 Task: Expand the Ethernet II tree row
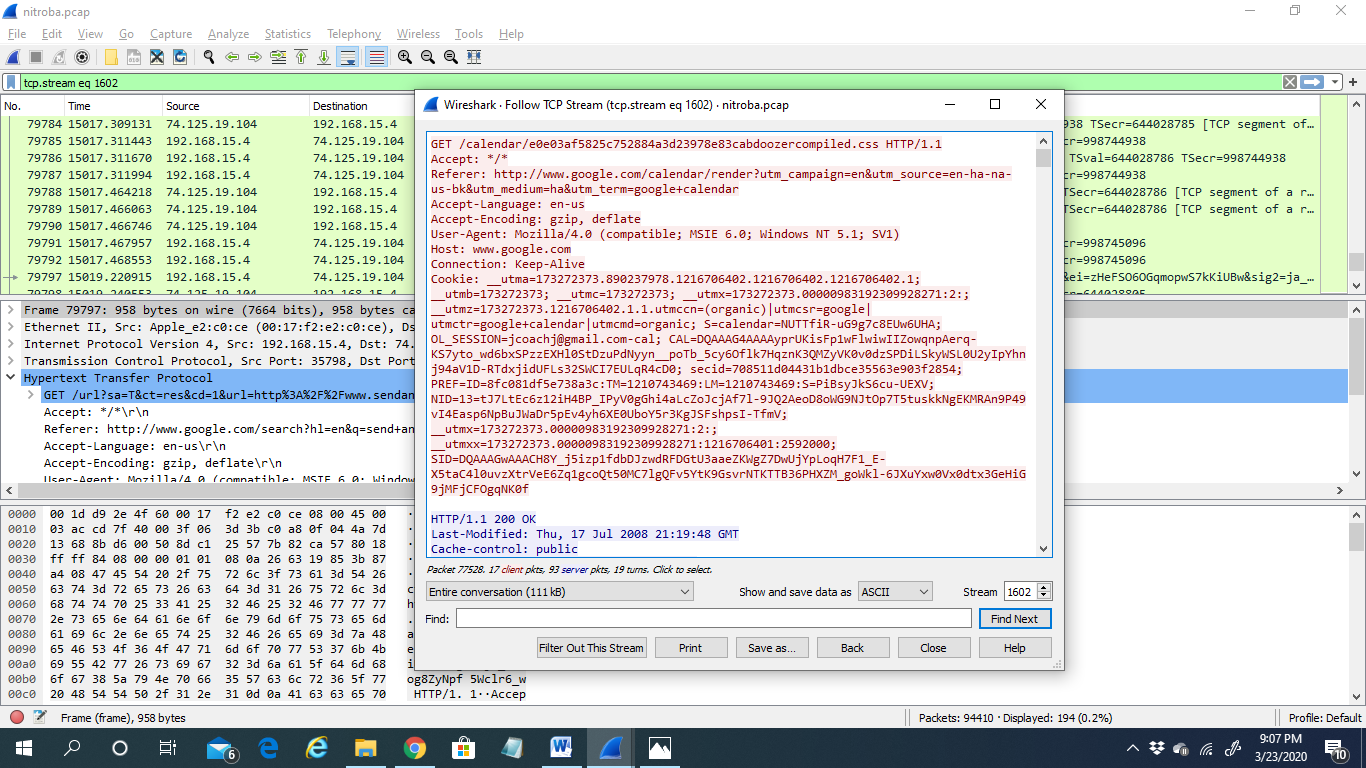pyautogui.click(x=11, y=327)
